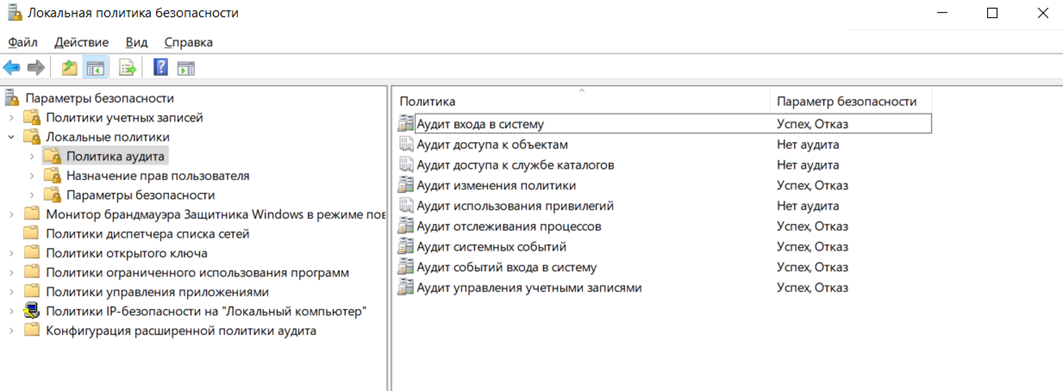Click the Аудит управления учетными записями policy icon
This screenshot has height=391, width=1063.
click(x=405, y=287)
